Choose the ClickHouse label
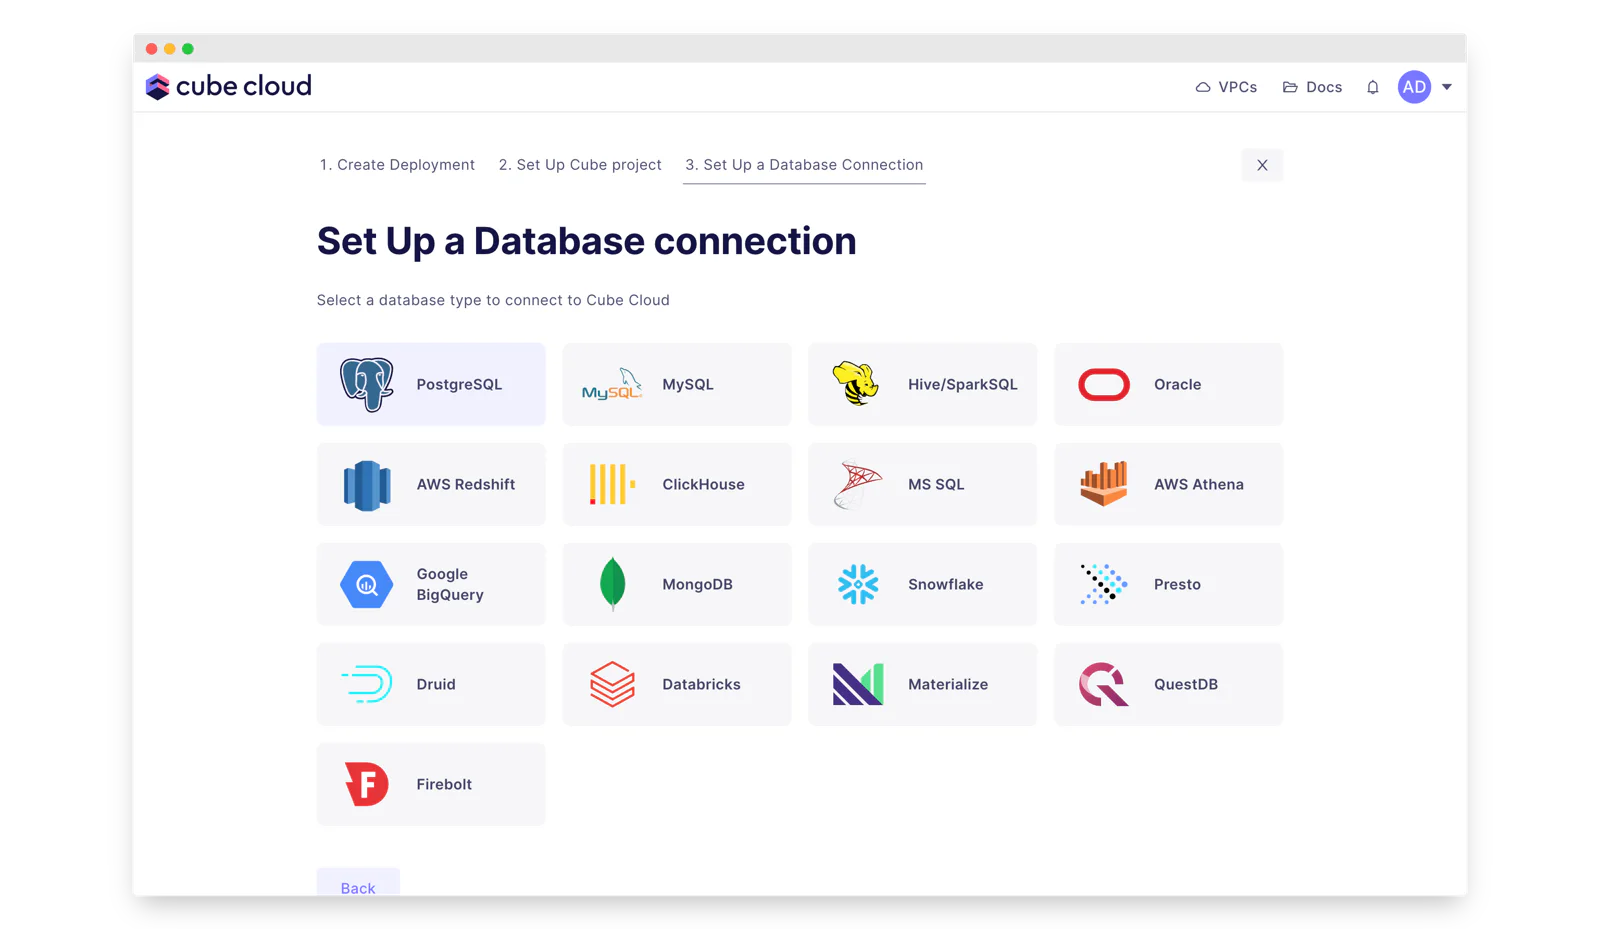 pyautogui.click(x=703, y=484)
